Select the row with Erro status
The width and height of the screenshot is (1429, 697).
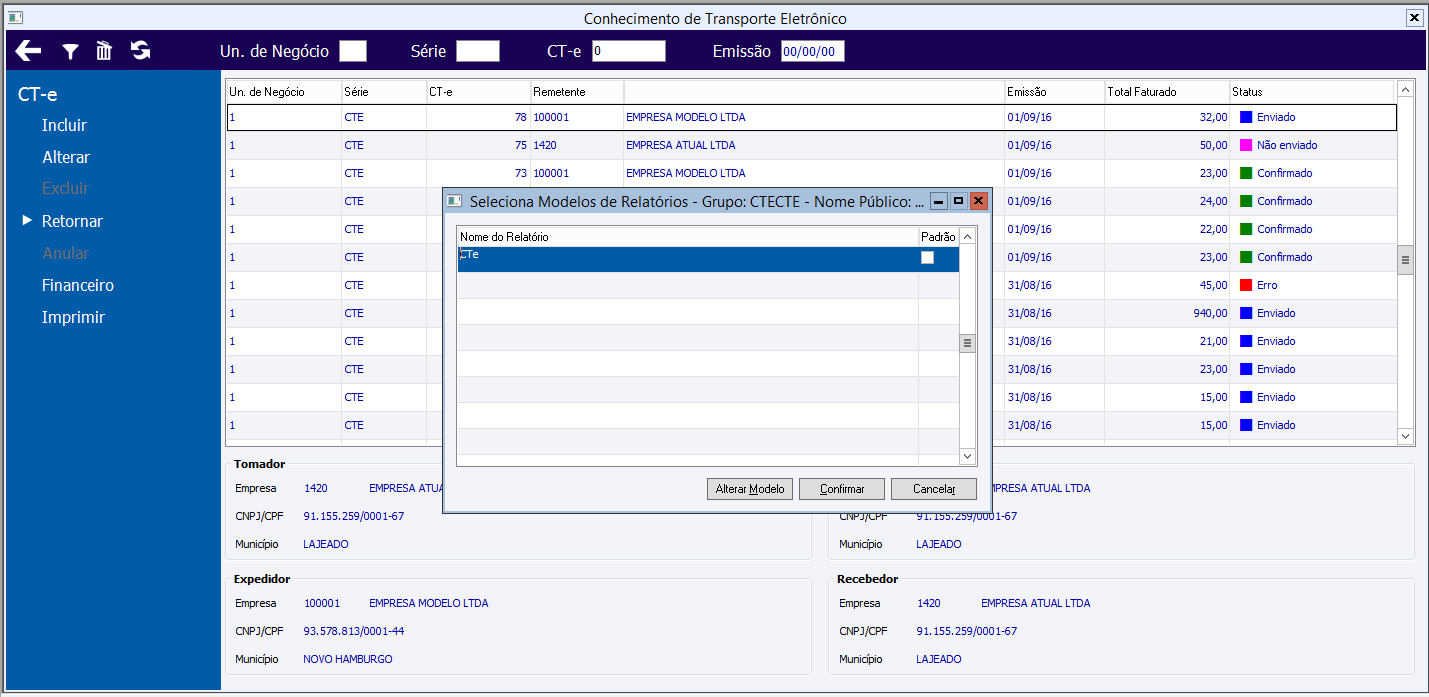(x=811, y=285)
